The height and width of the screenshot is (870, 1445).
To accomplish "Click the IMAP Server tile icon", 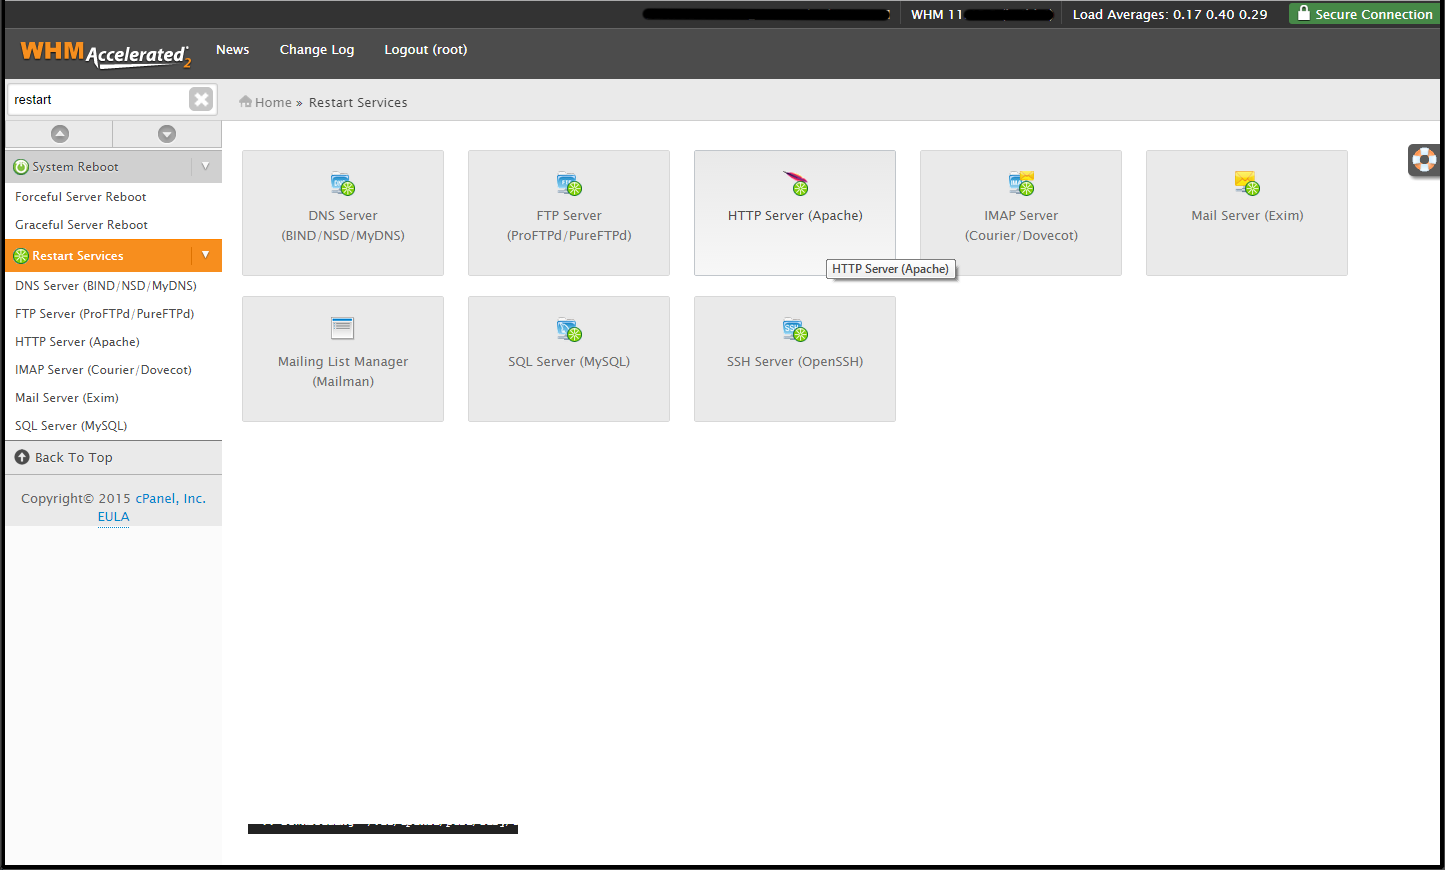I will click(x=1021, y=183).
